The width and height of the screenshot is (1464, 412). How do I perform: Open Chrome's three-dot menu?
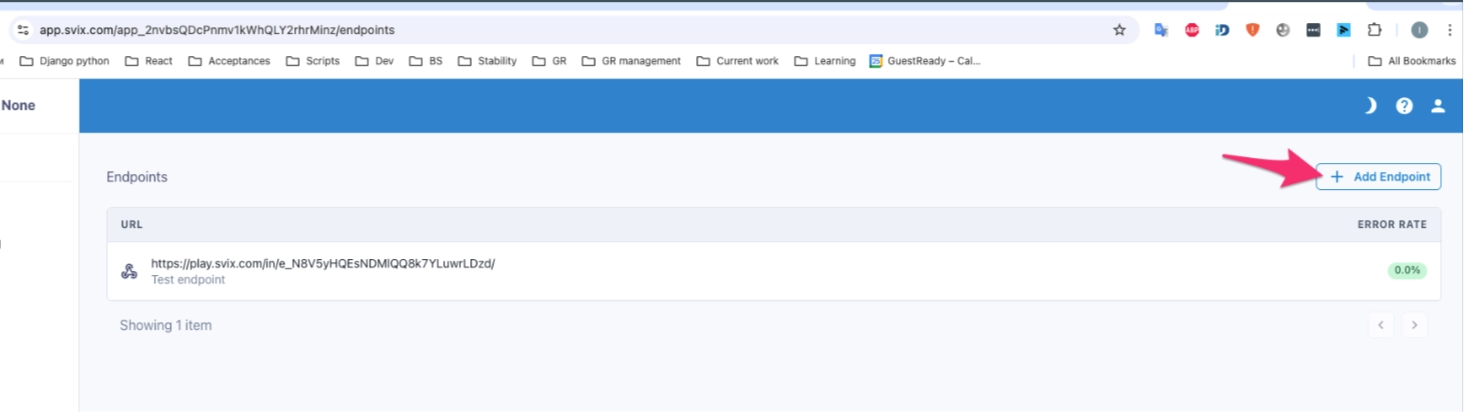pyautogui.click(x=1449, y=30)
